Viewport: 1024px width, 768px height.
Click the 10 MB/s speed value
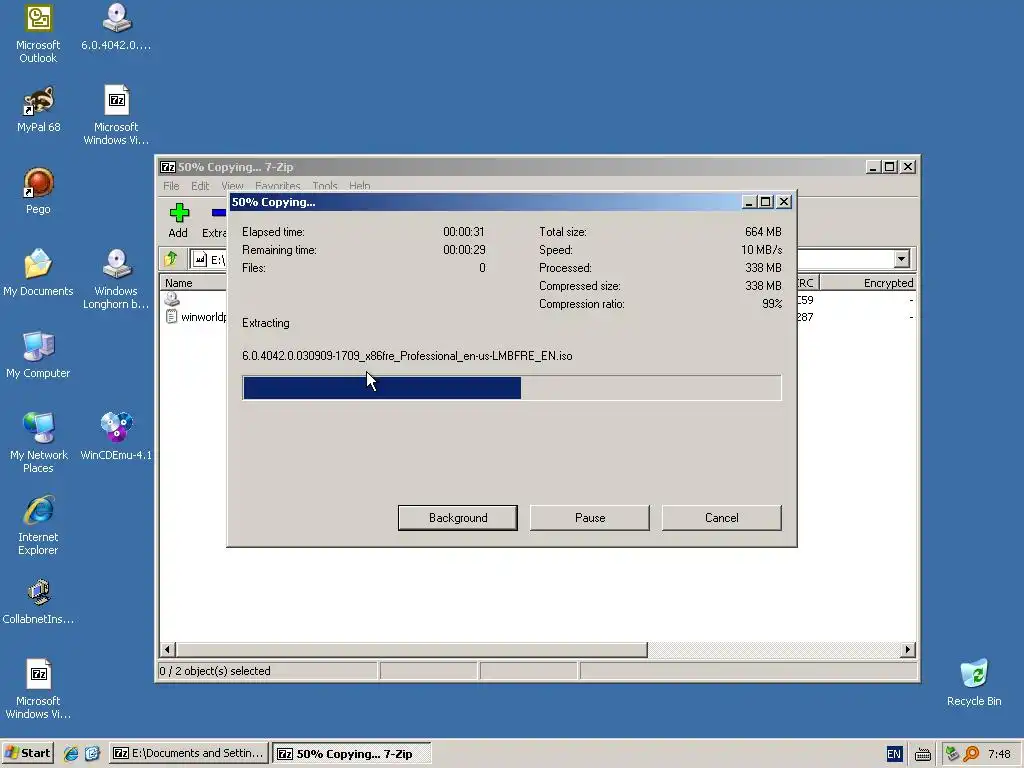coord(761,250)
